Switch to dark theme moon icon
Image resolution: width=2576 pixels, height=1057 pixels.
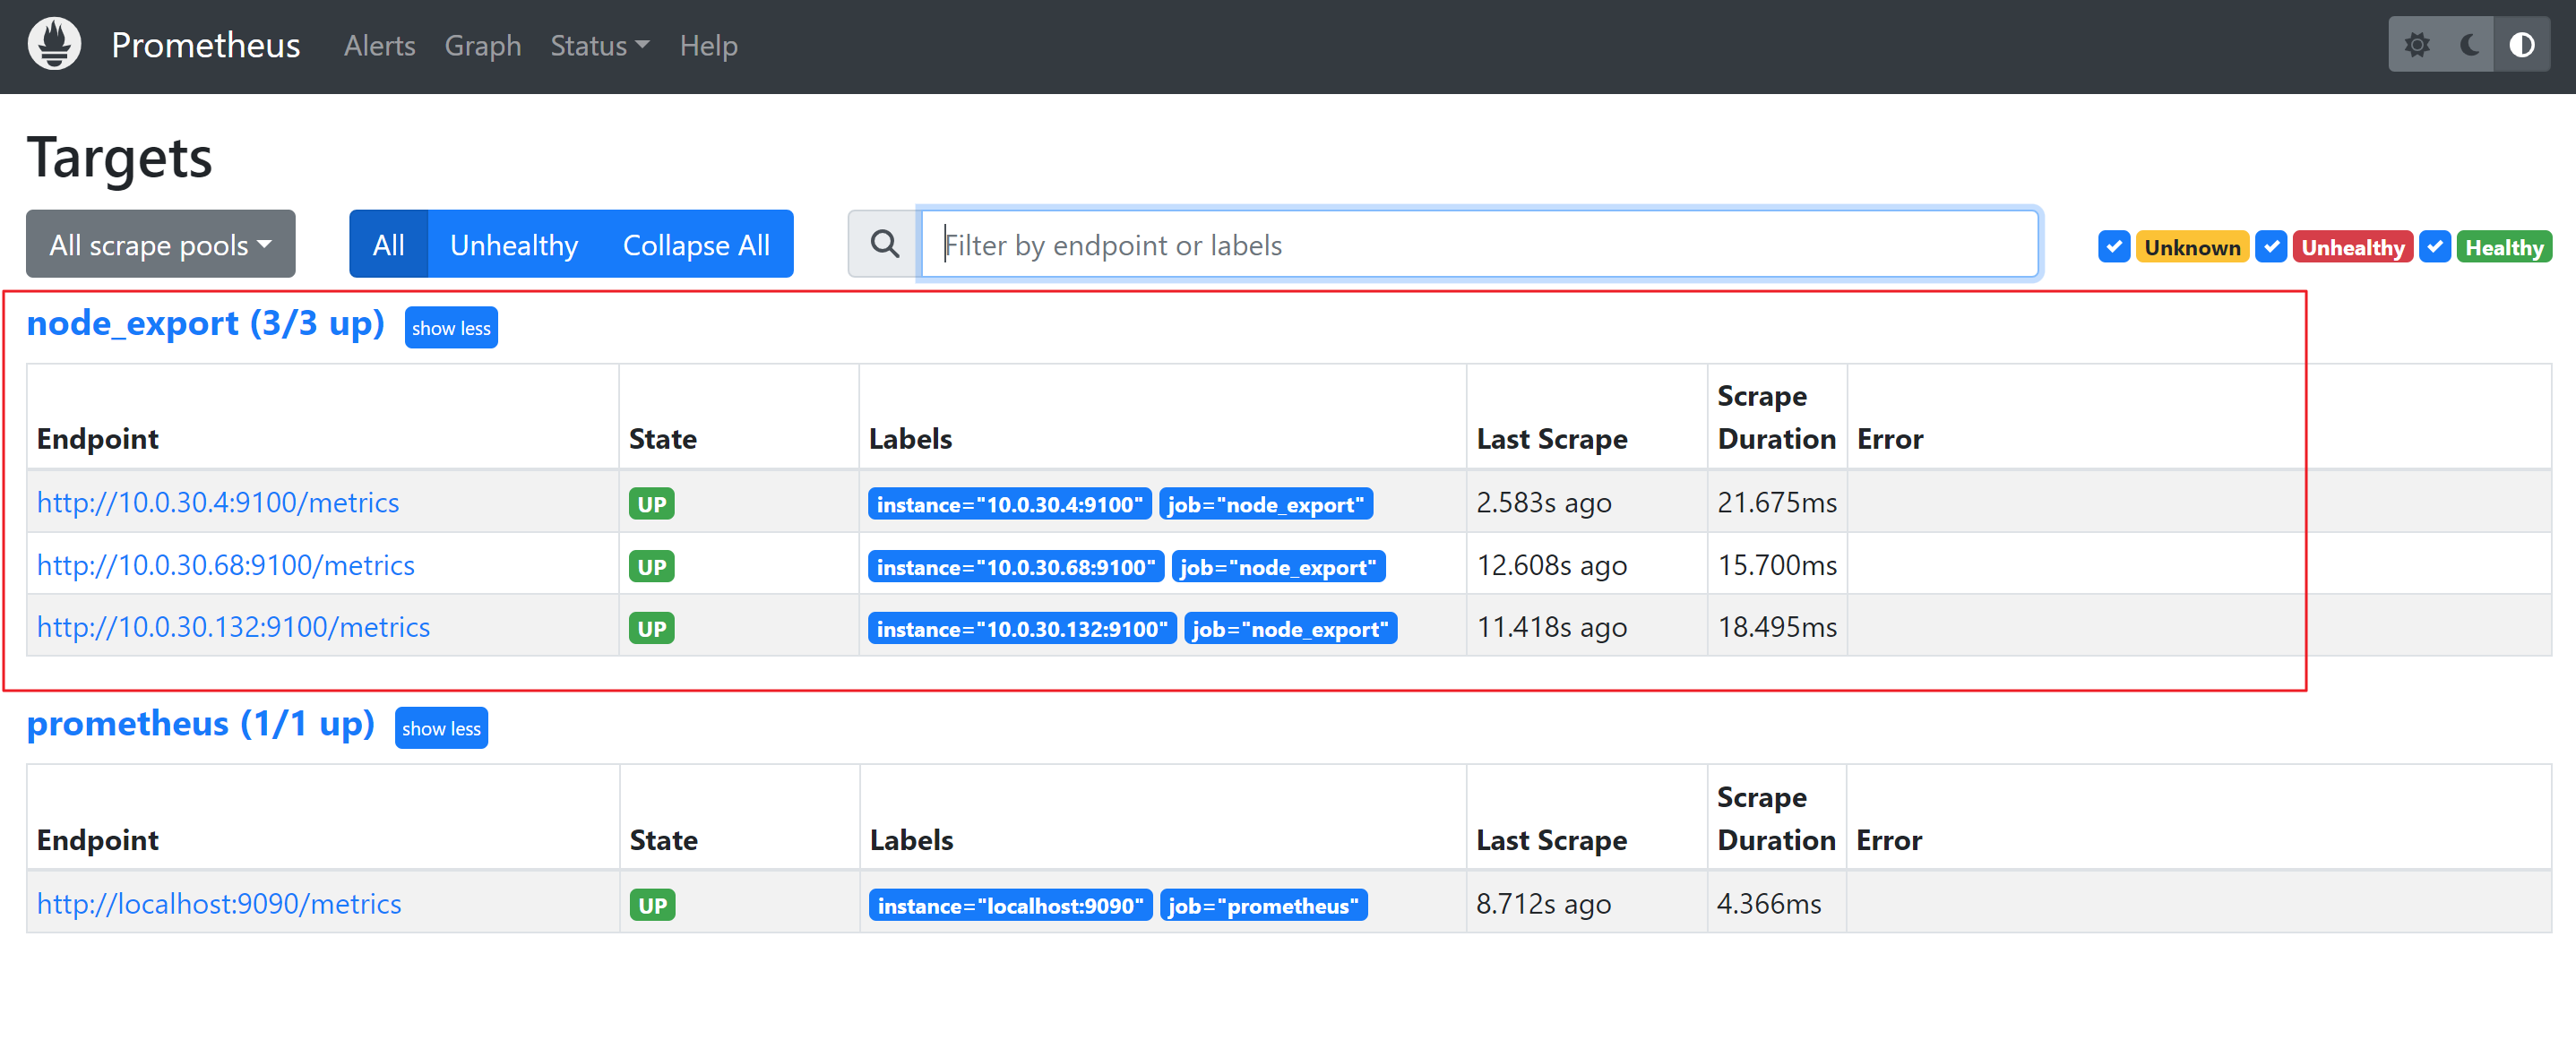tap(2469, 45)
